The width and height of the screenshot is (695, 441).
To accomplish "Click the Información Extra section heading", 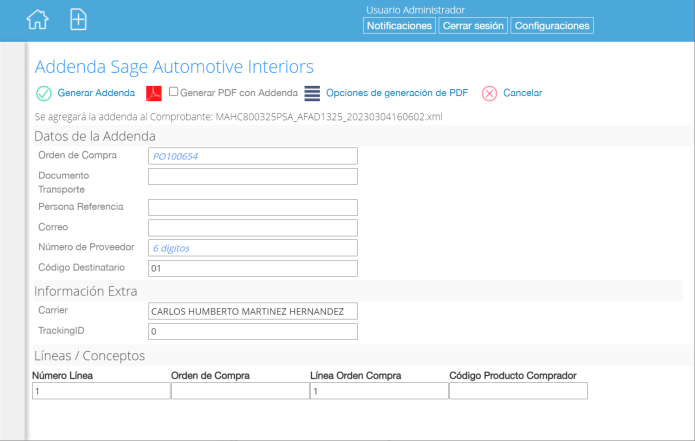I will pos(86,291).
